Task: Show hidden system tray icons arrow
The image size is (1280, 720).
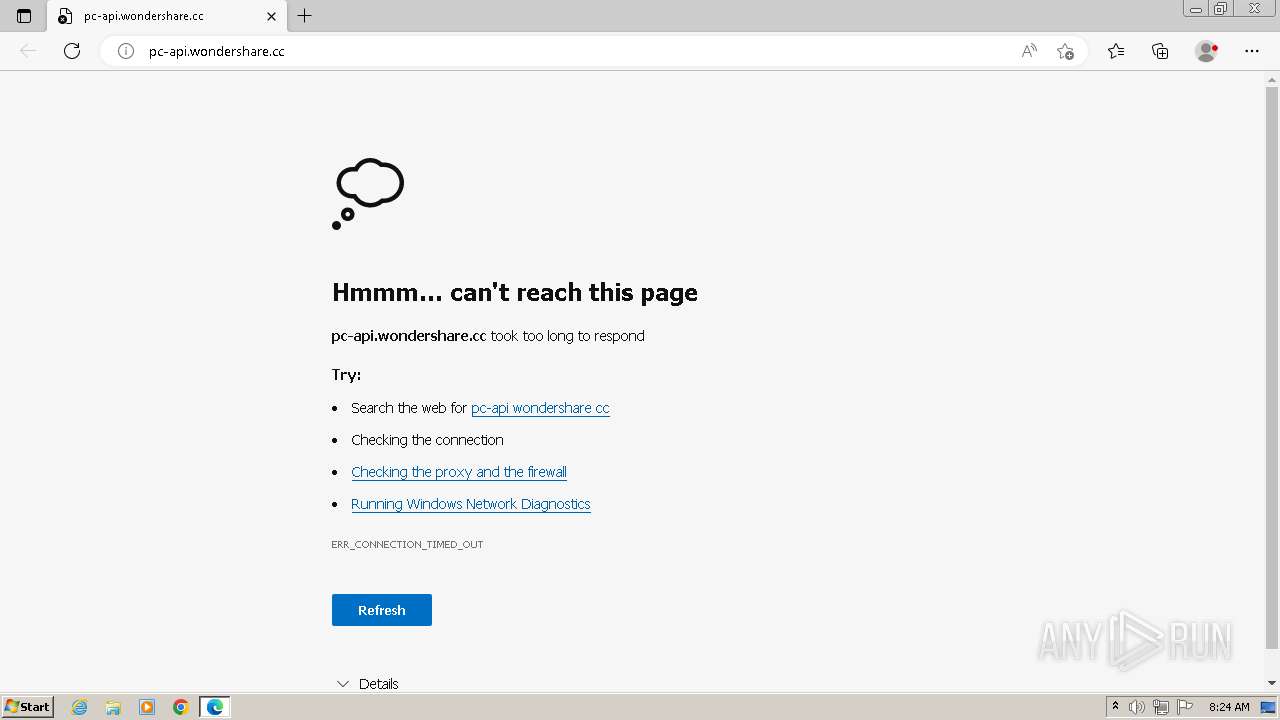Action: click(1115, 707)
